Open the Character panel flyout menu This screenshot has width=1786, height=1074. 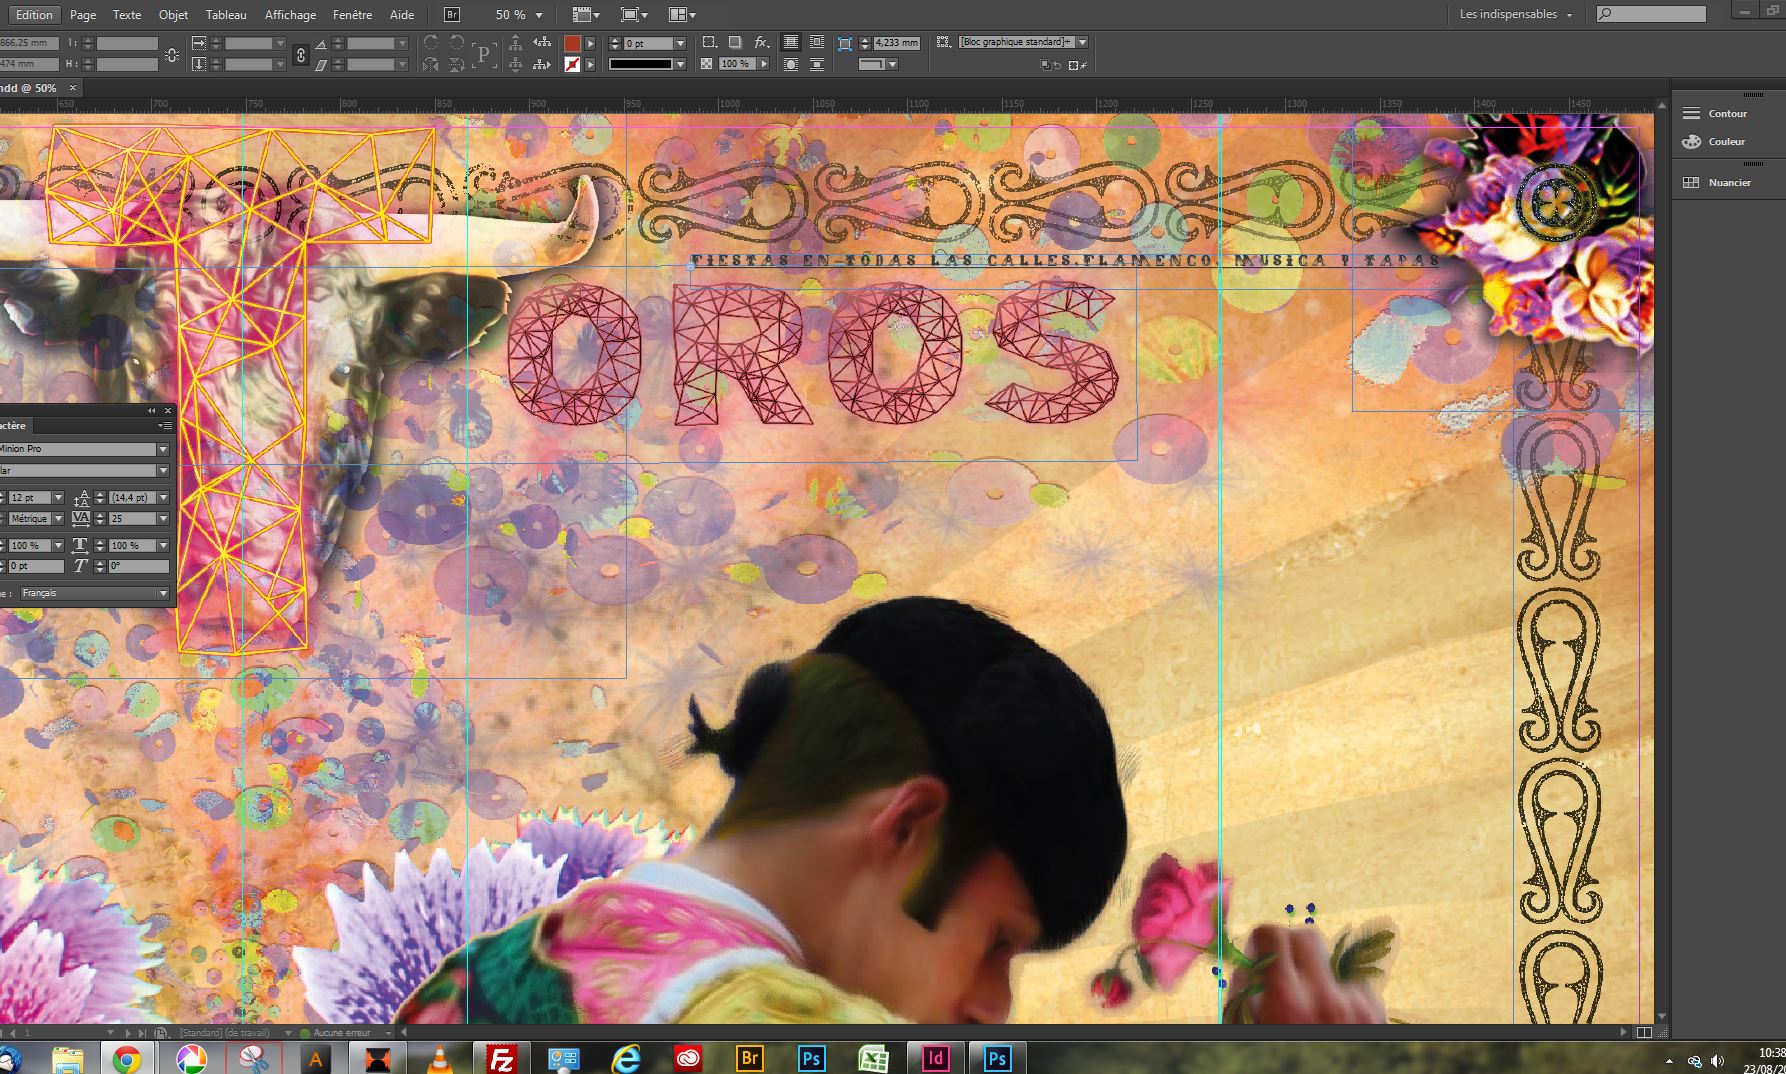(166, 426)
